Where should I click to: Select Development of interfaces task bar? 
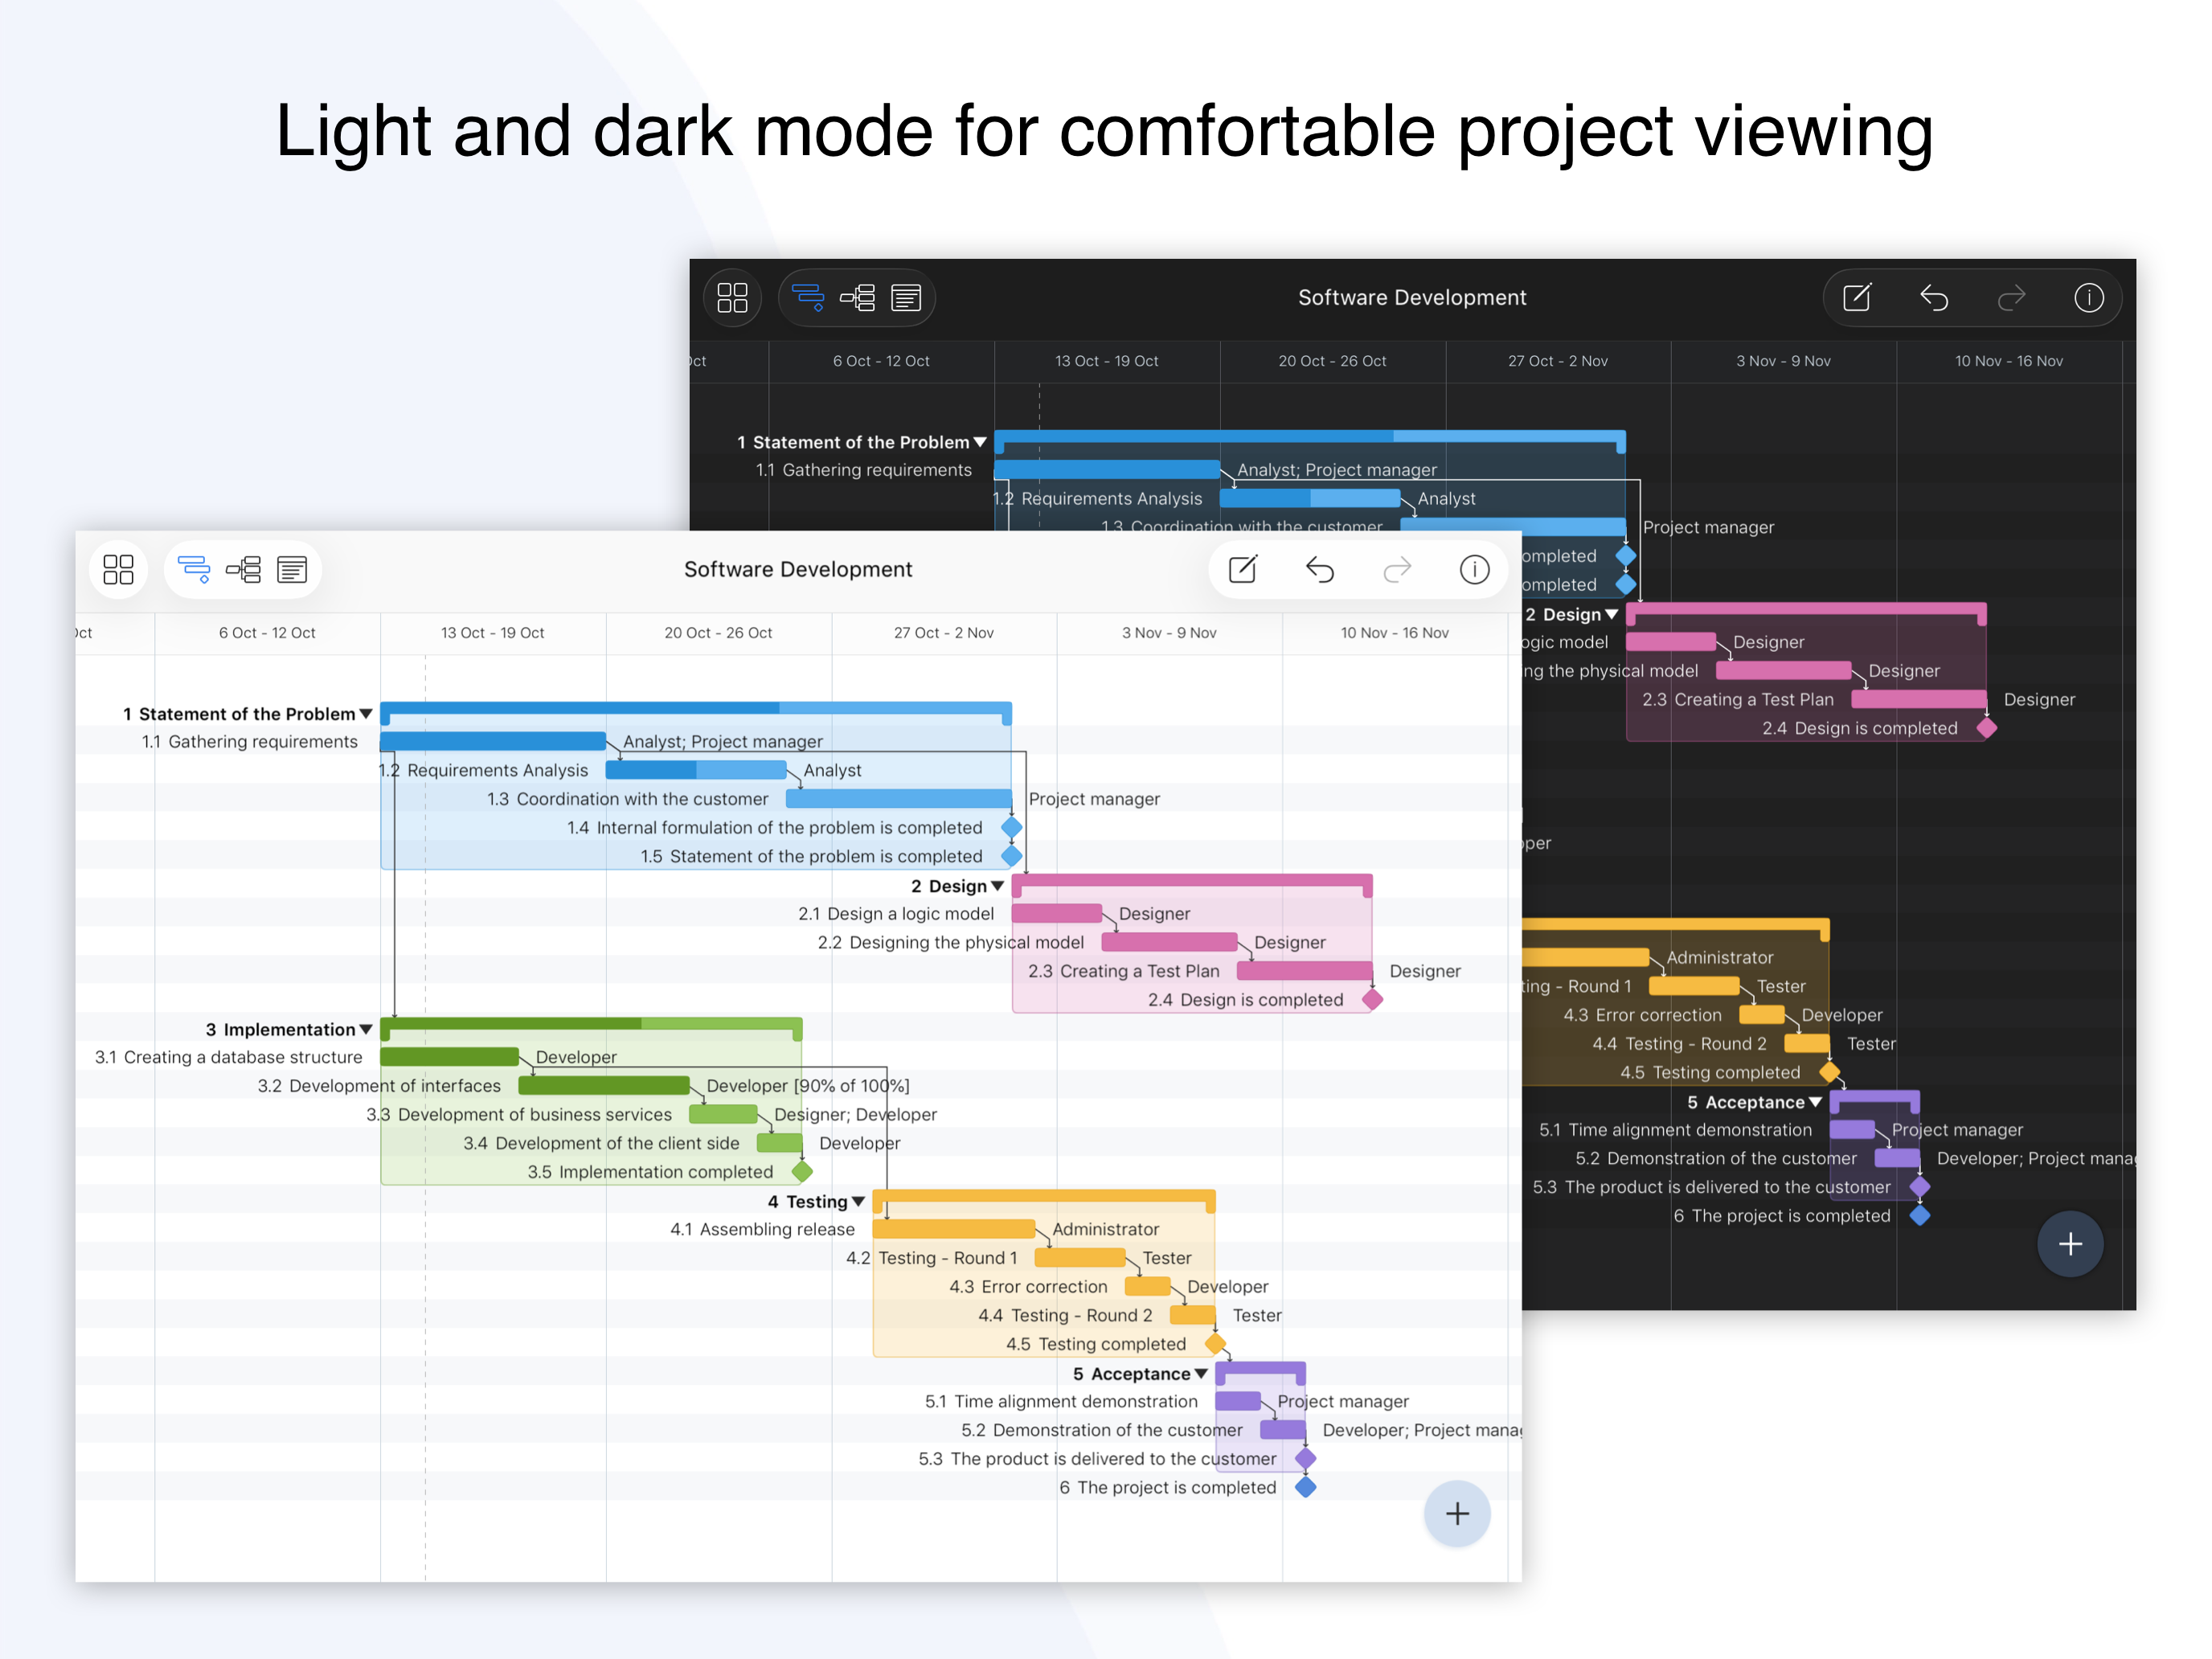[604, 1087]
